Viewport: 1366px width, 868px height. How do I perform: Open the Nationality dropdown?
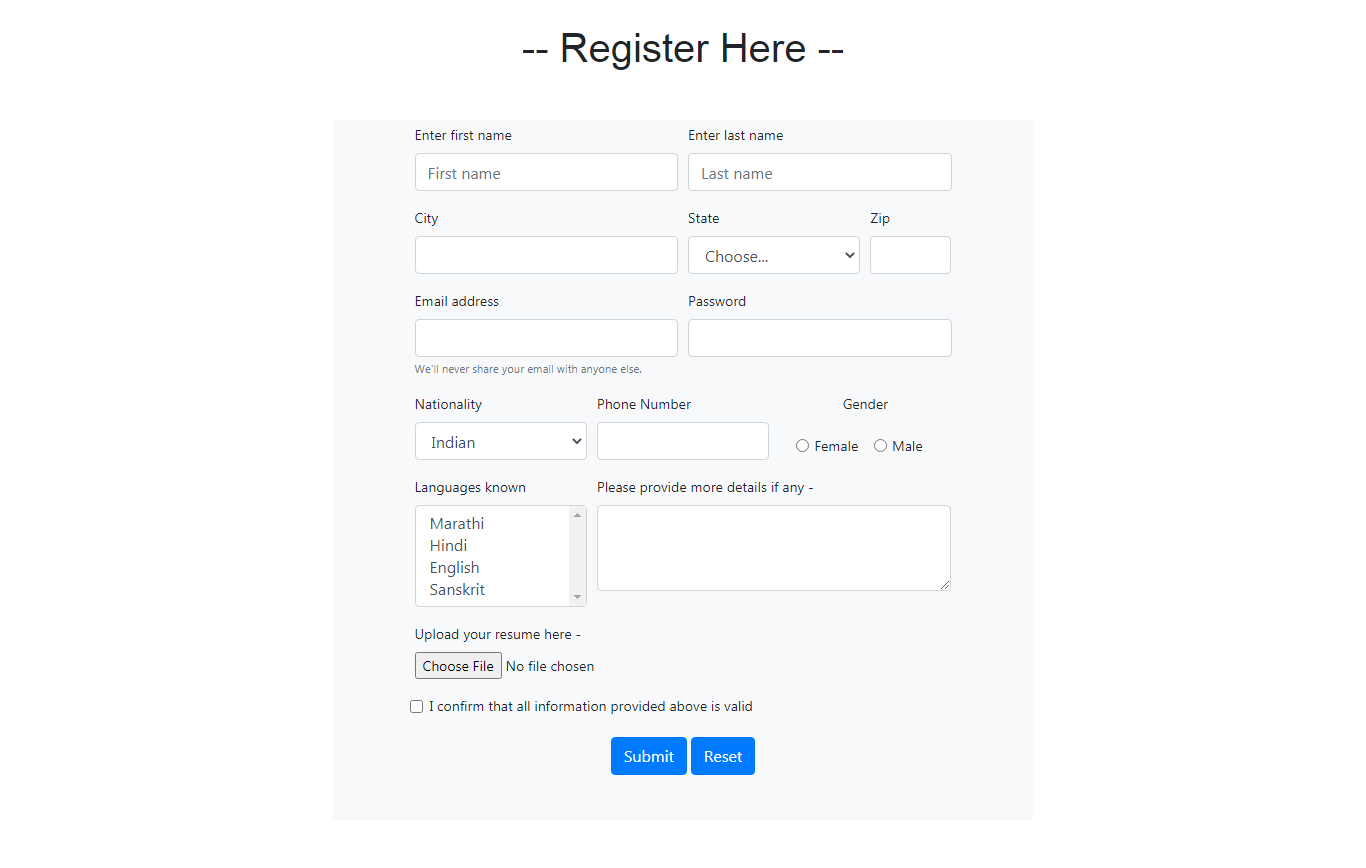pyautogui.click(x=500, y=441)
